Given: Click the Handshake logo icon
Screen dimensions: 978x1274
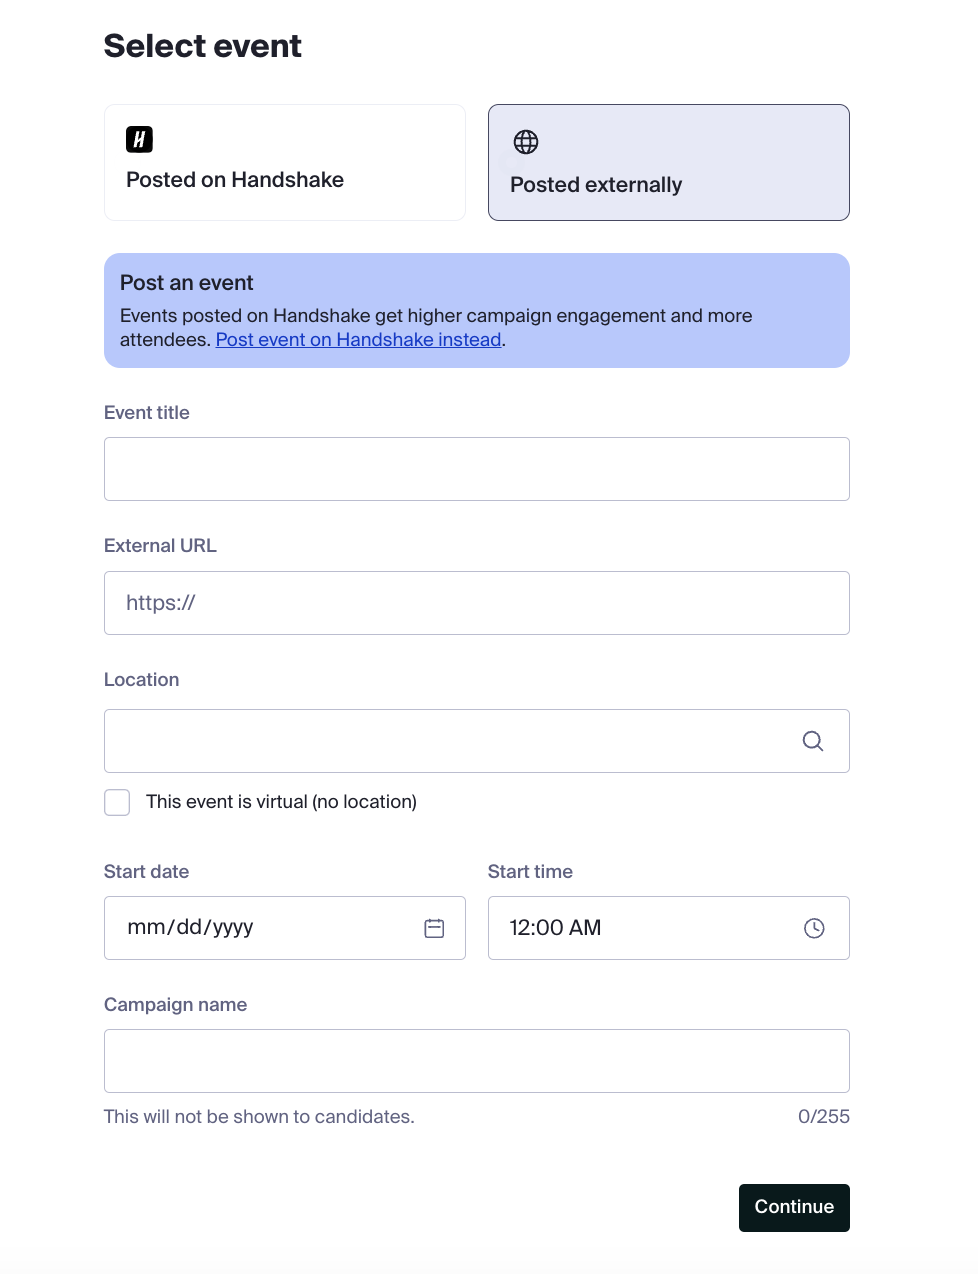Looking at the screenshot, I should point(139,139).
